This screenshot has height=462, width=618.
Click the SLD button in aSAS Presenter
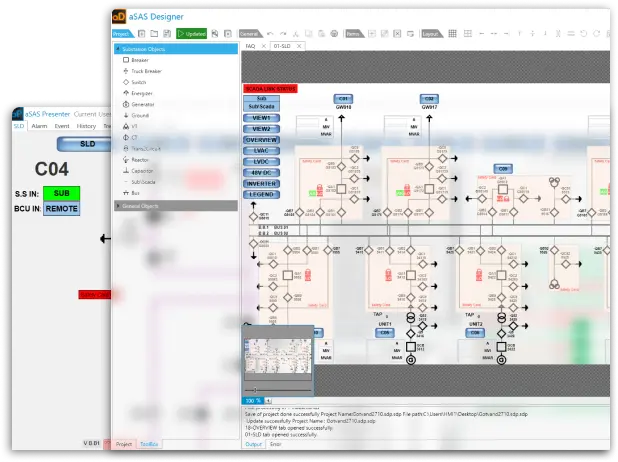[84, 144]
